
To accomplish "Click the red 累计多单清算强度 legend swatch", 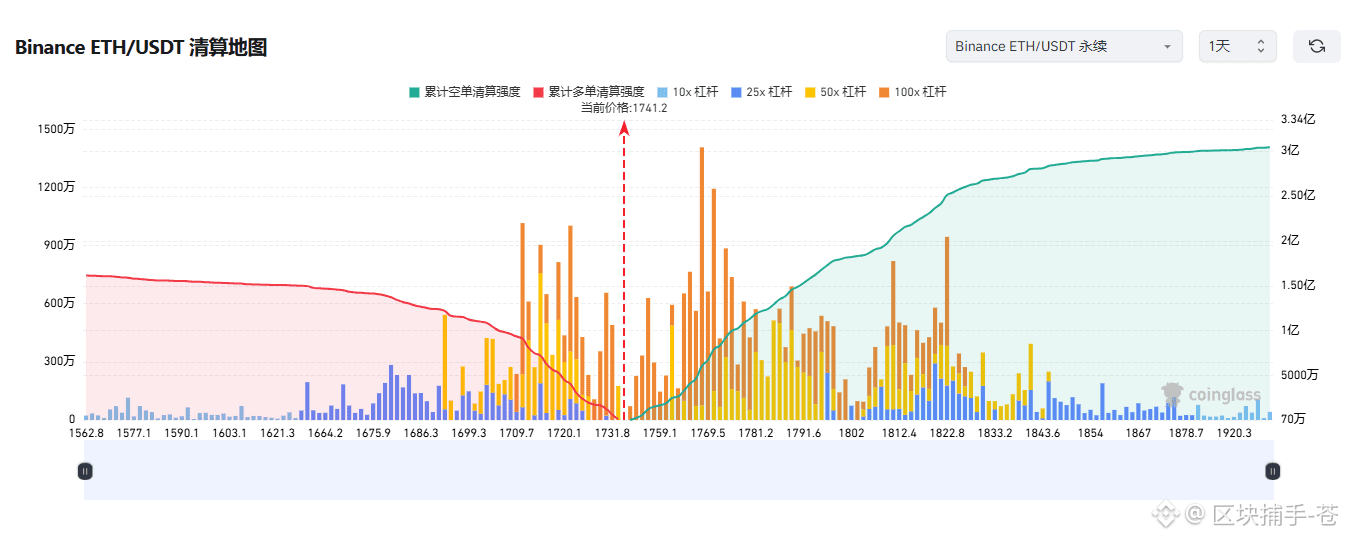I will 538,92.
